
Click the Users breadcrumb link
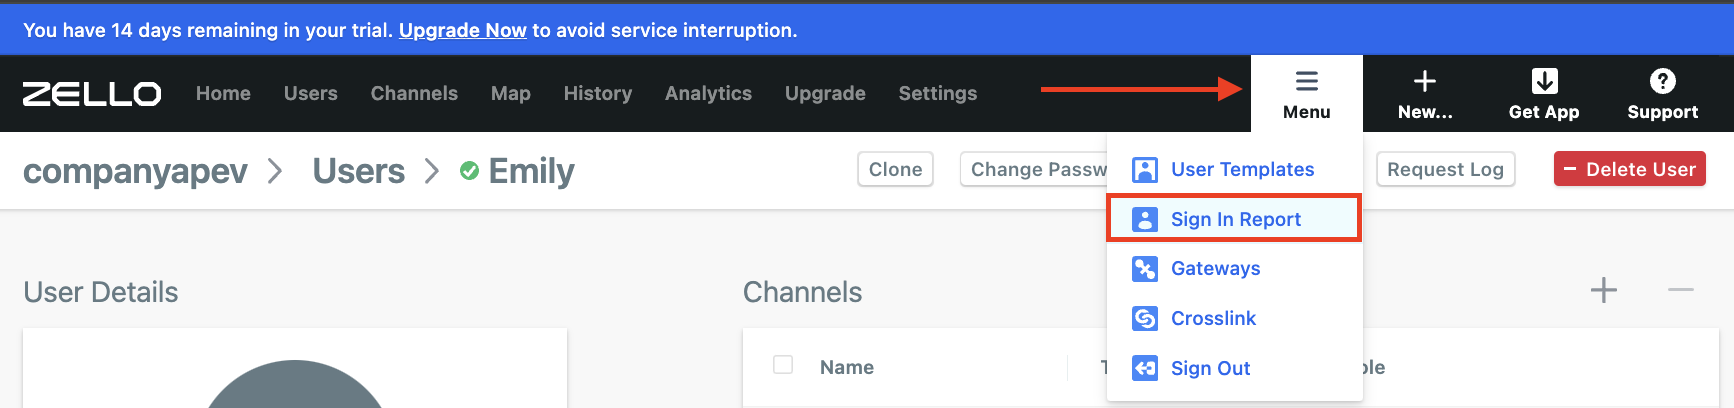[358, 171]
